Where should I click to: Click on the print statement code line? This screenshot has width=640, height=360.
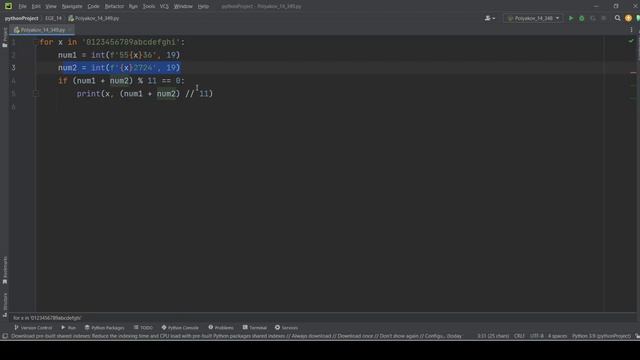[x=144, y=94]
